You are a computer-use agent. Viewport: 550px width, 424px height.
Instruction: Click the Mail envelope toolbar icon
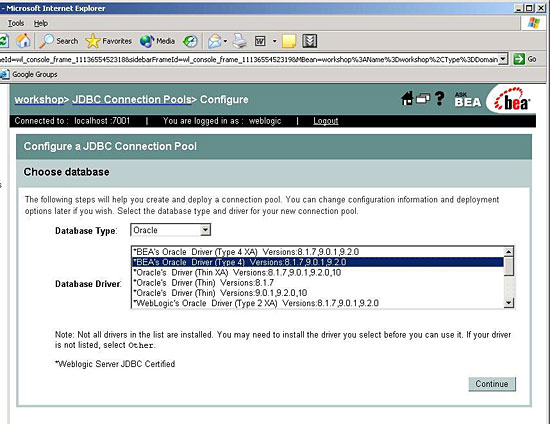coord(214,41)
